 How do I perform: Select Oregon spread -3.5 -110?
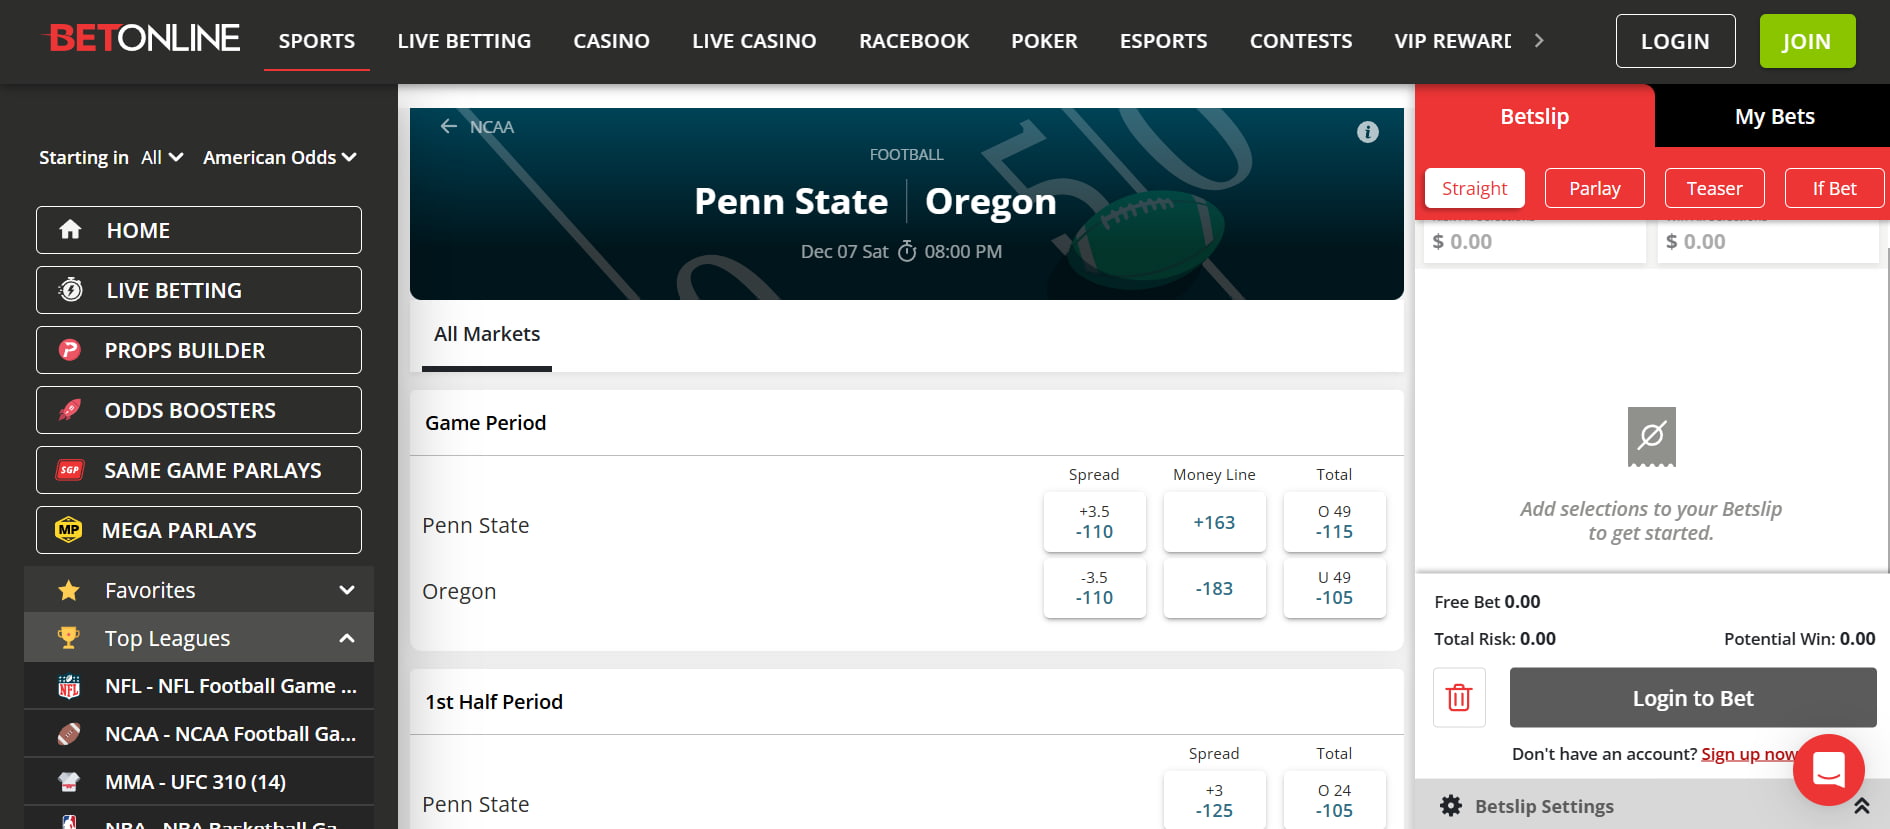(1094, 588)
